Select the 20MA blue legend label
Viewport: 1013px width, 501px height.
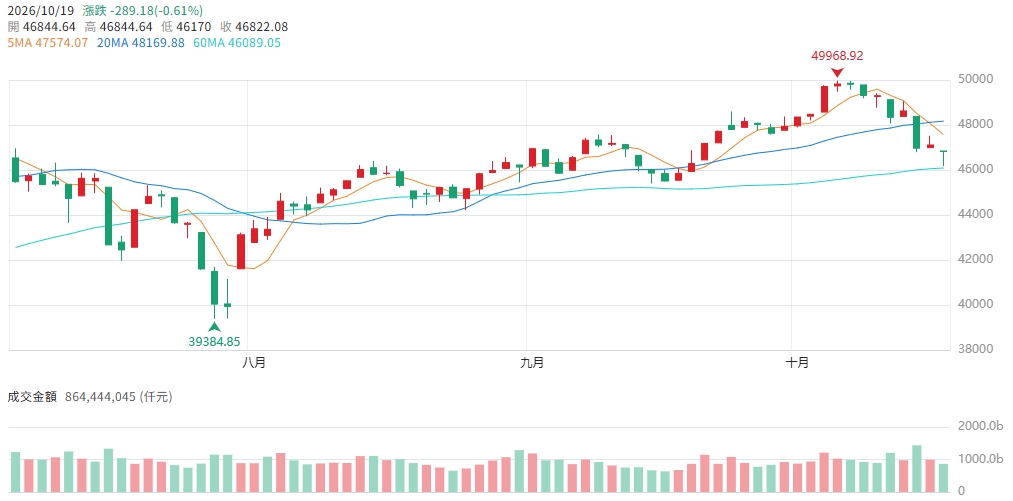pyautogui.click(x=139, y=43)
